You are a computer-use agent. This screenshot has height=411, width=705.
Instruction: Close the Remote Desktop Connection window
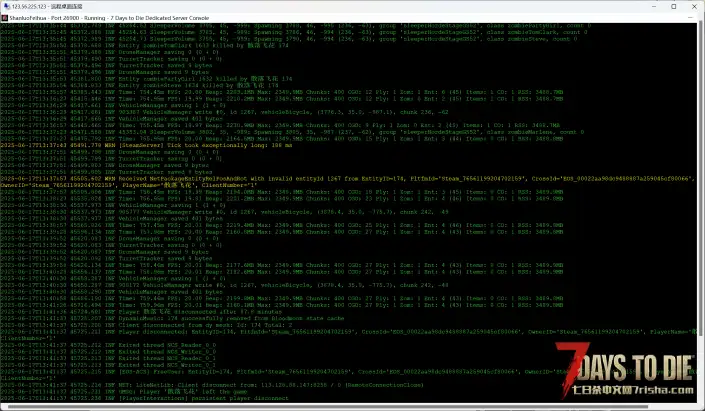[692, 5]
